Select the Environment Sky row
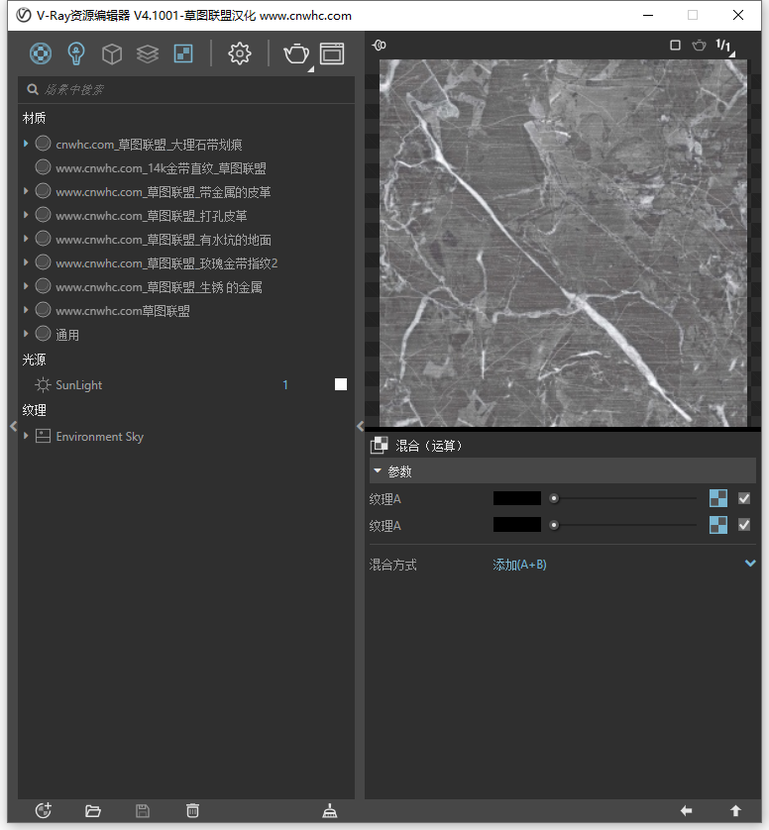769x830 pixels. click(186, 436)
